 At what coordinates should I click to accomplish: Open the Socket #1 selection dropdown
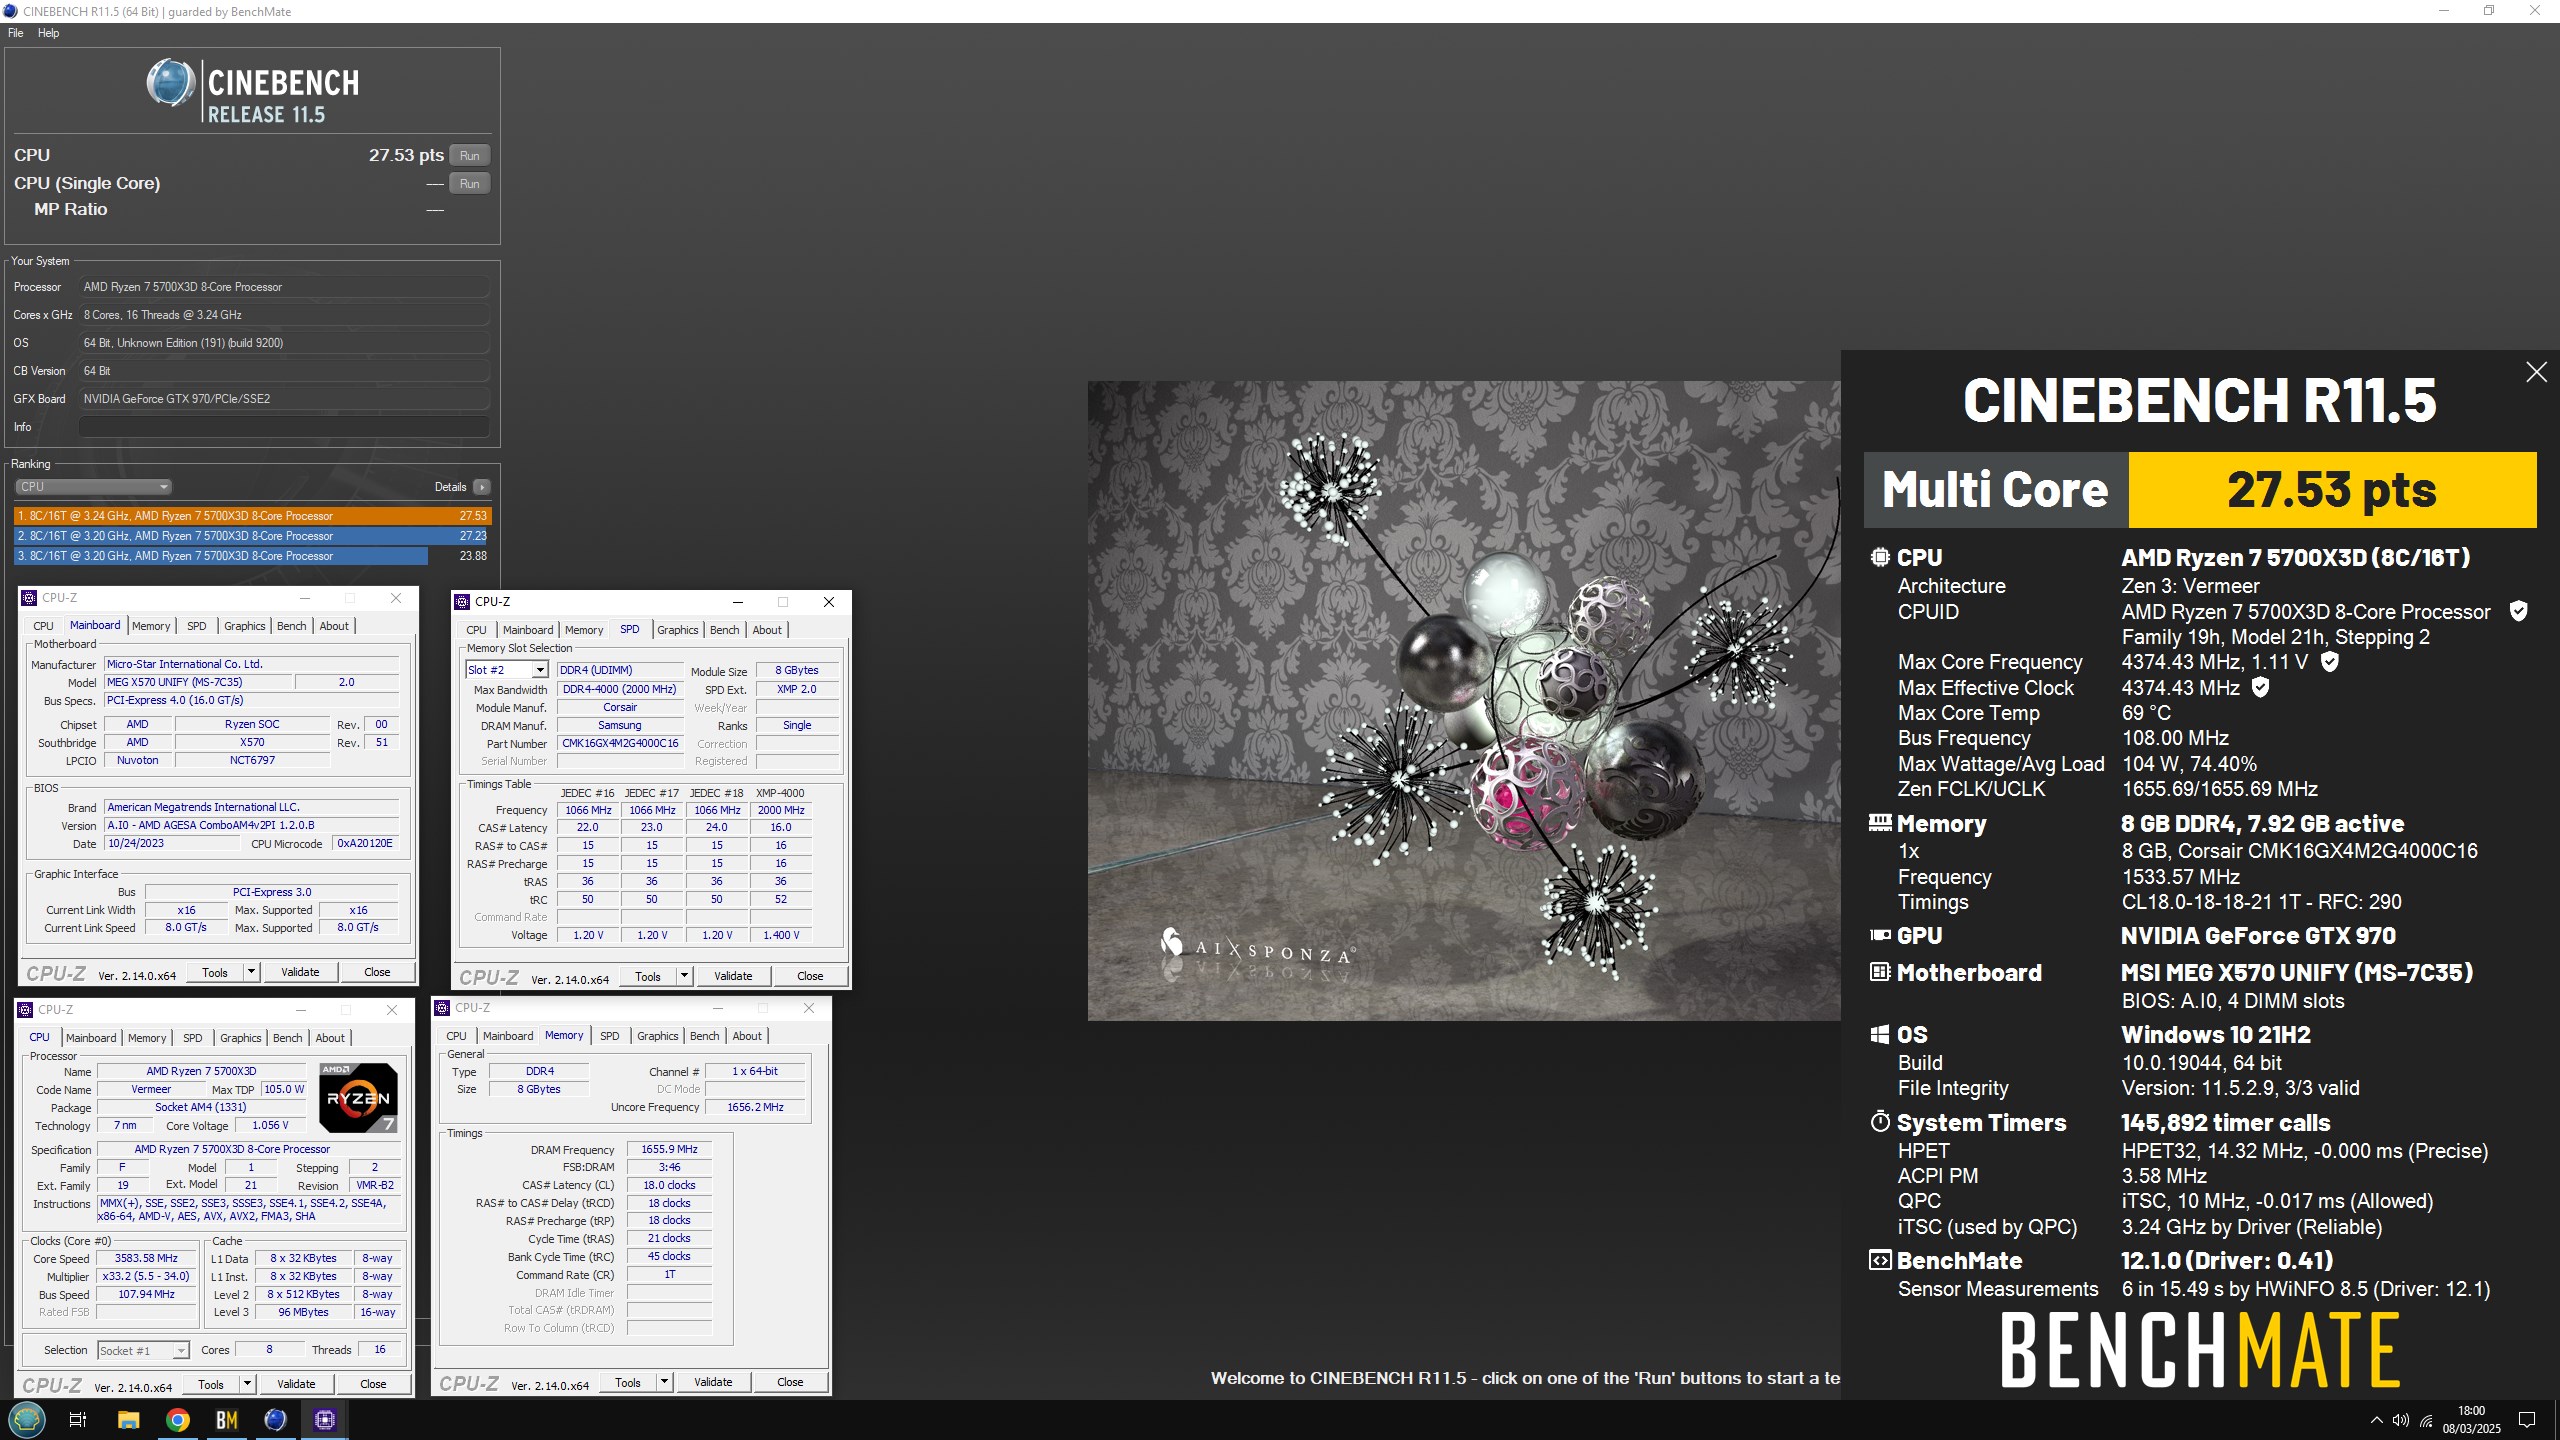click(143, 1350)
